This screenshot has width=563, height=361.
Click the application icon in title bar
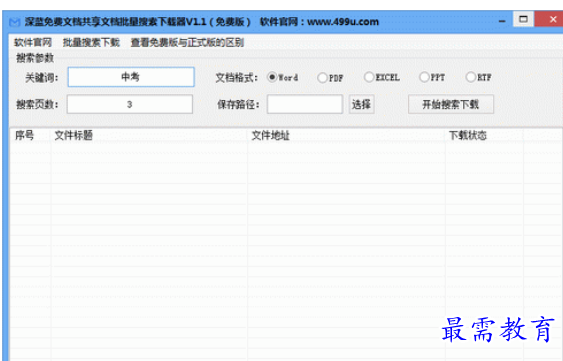(x=14, y=22)
